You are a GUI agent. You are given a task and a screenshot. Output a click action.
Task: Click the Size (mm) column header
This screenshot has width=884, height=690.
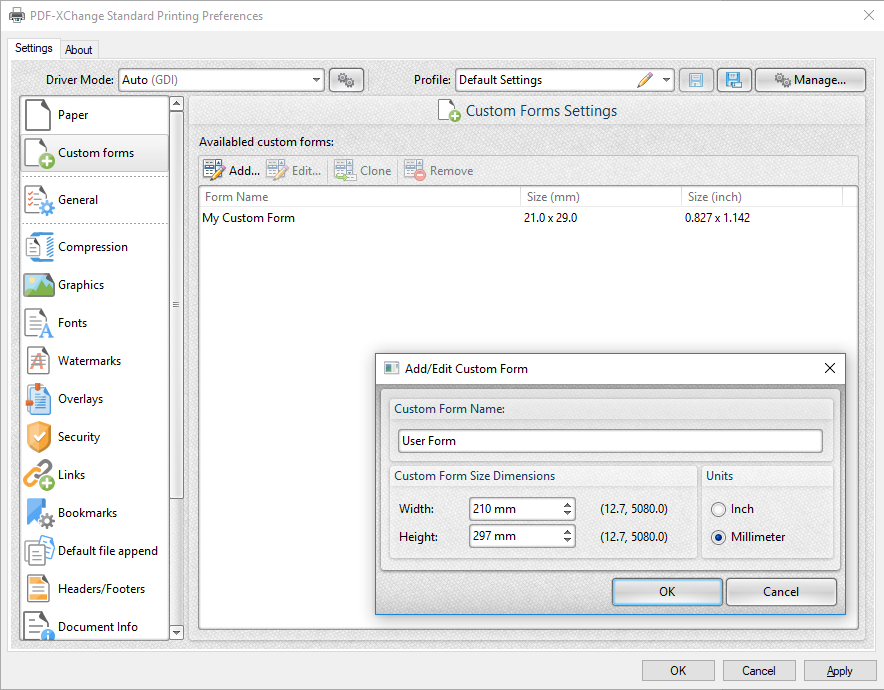pos(600,197)
